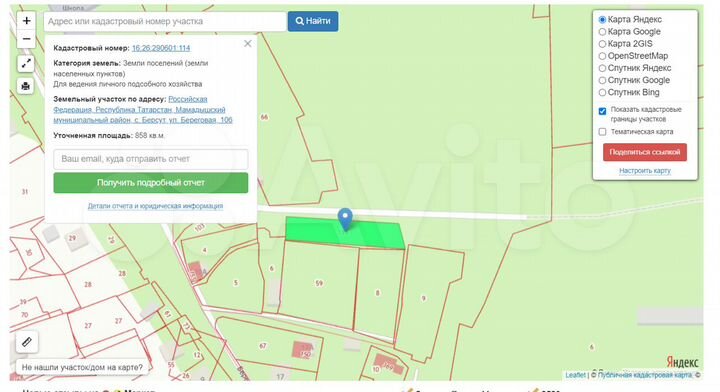This screenshot has height=392, width=720.
Task: Open the parcel address link
Action: pos(143,109)
